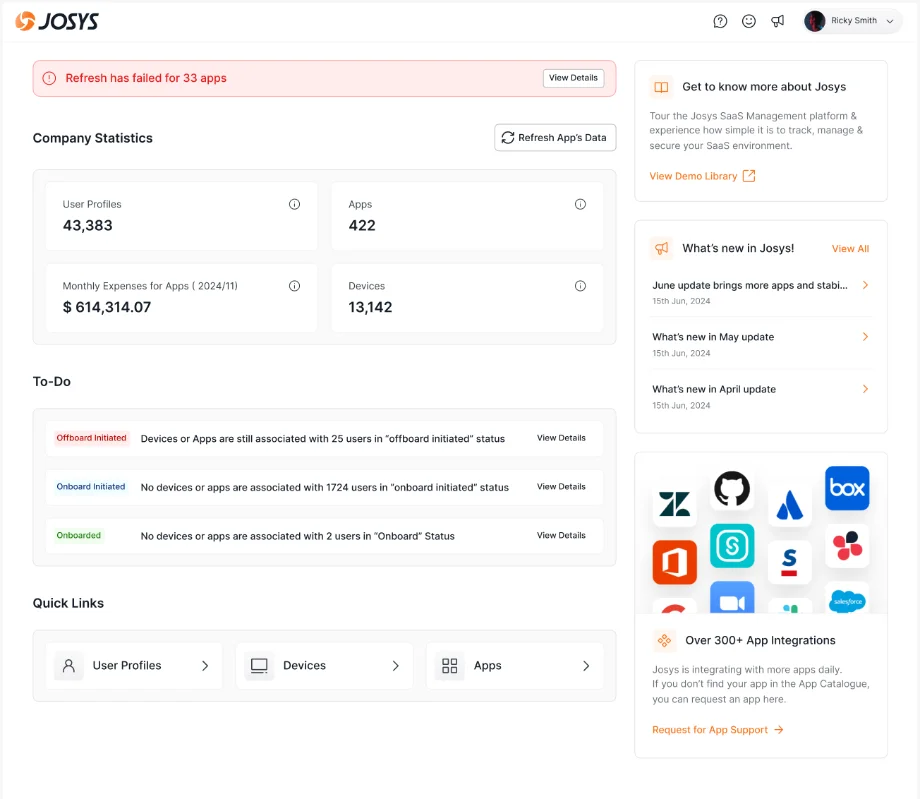
Task: Expand chevron for May update item
Action: (865, 337)
